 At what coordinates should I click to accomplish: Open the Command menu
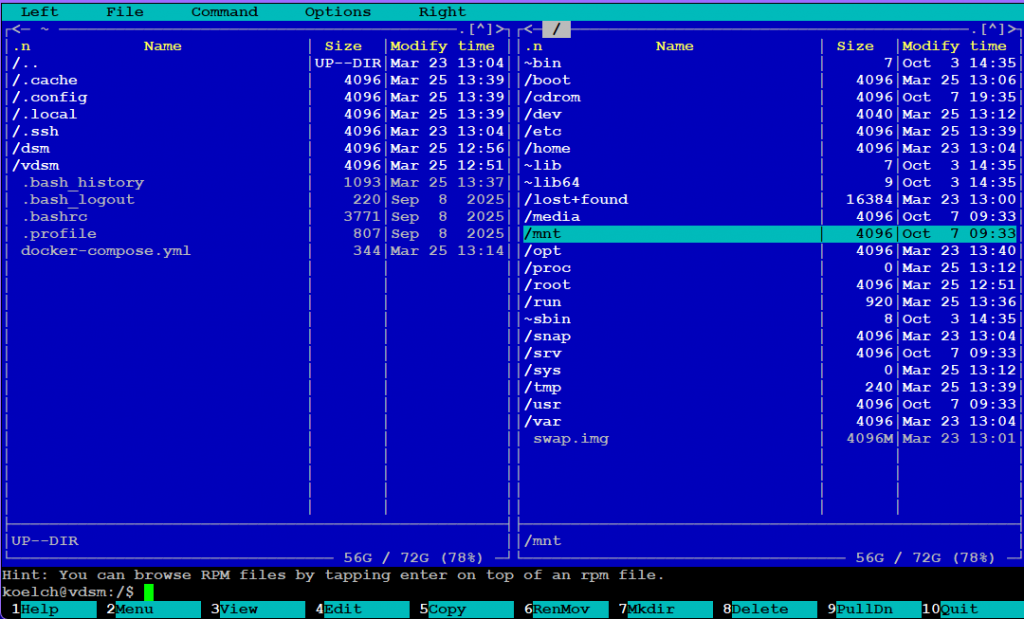(x=224, y=12)
